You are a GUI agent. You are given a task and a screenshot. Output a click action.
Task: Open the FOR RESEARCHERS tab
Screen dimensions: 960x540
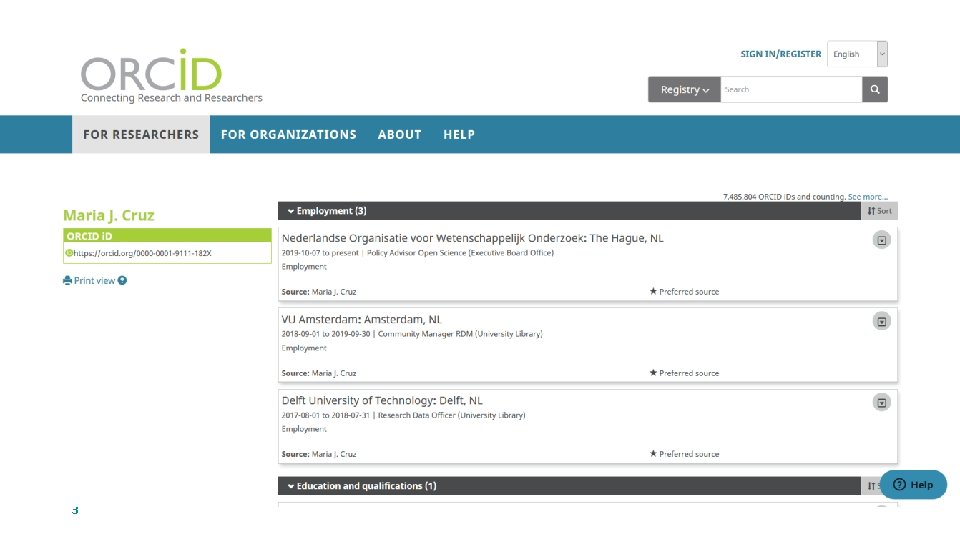pyautogui.click(x=141, y=134)
